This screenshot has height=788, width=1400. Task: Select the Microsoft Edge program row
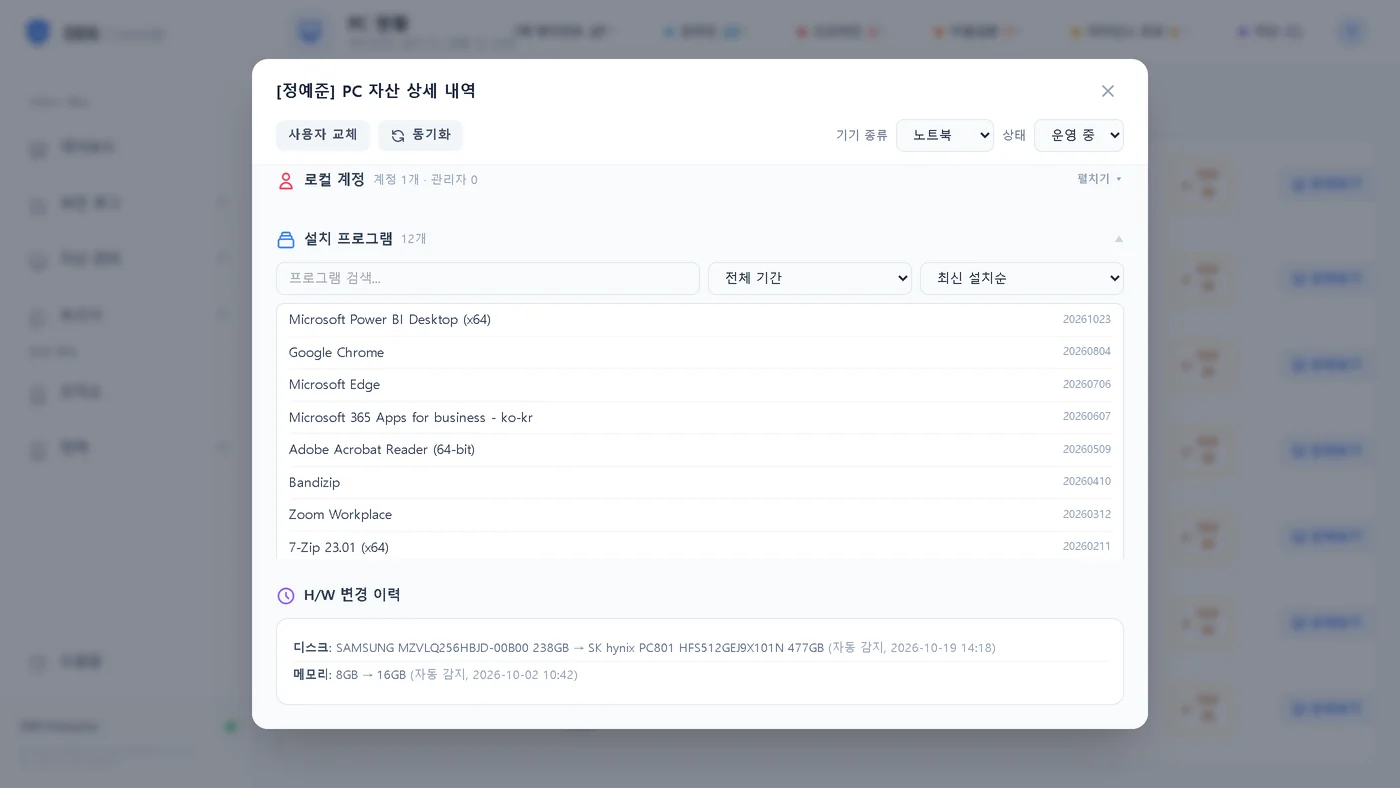click(700, 385)
